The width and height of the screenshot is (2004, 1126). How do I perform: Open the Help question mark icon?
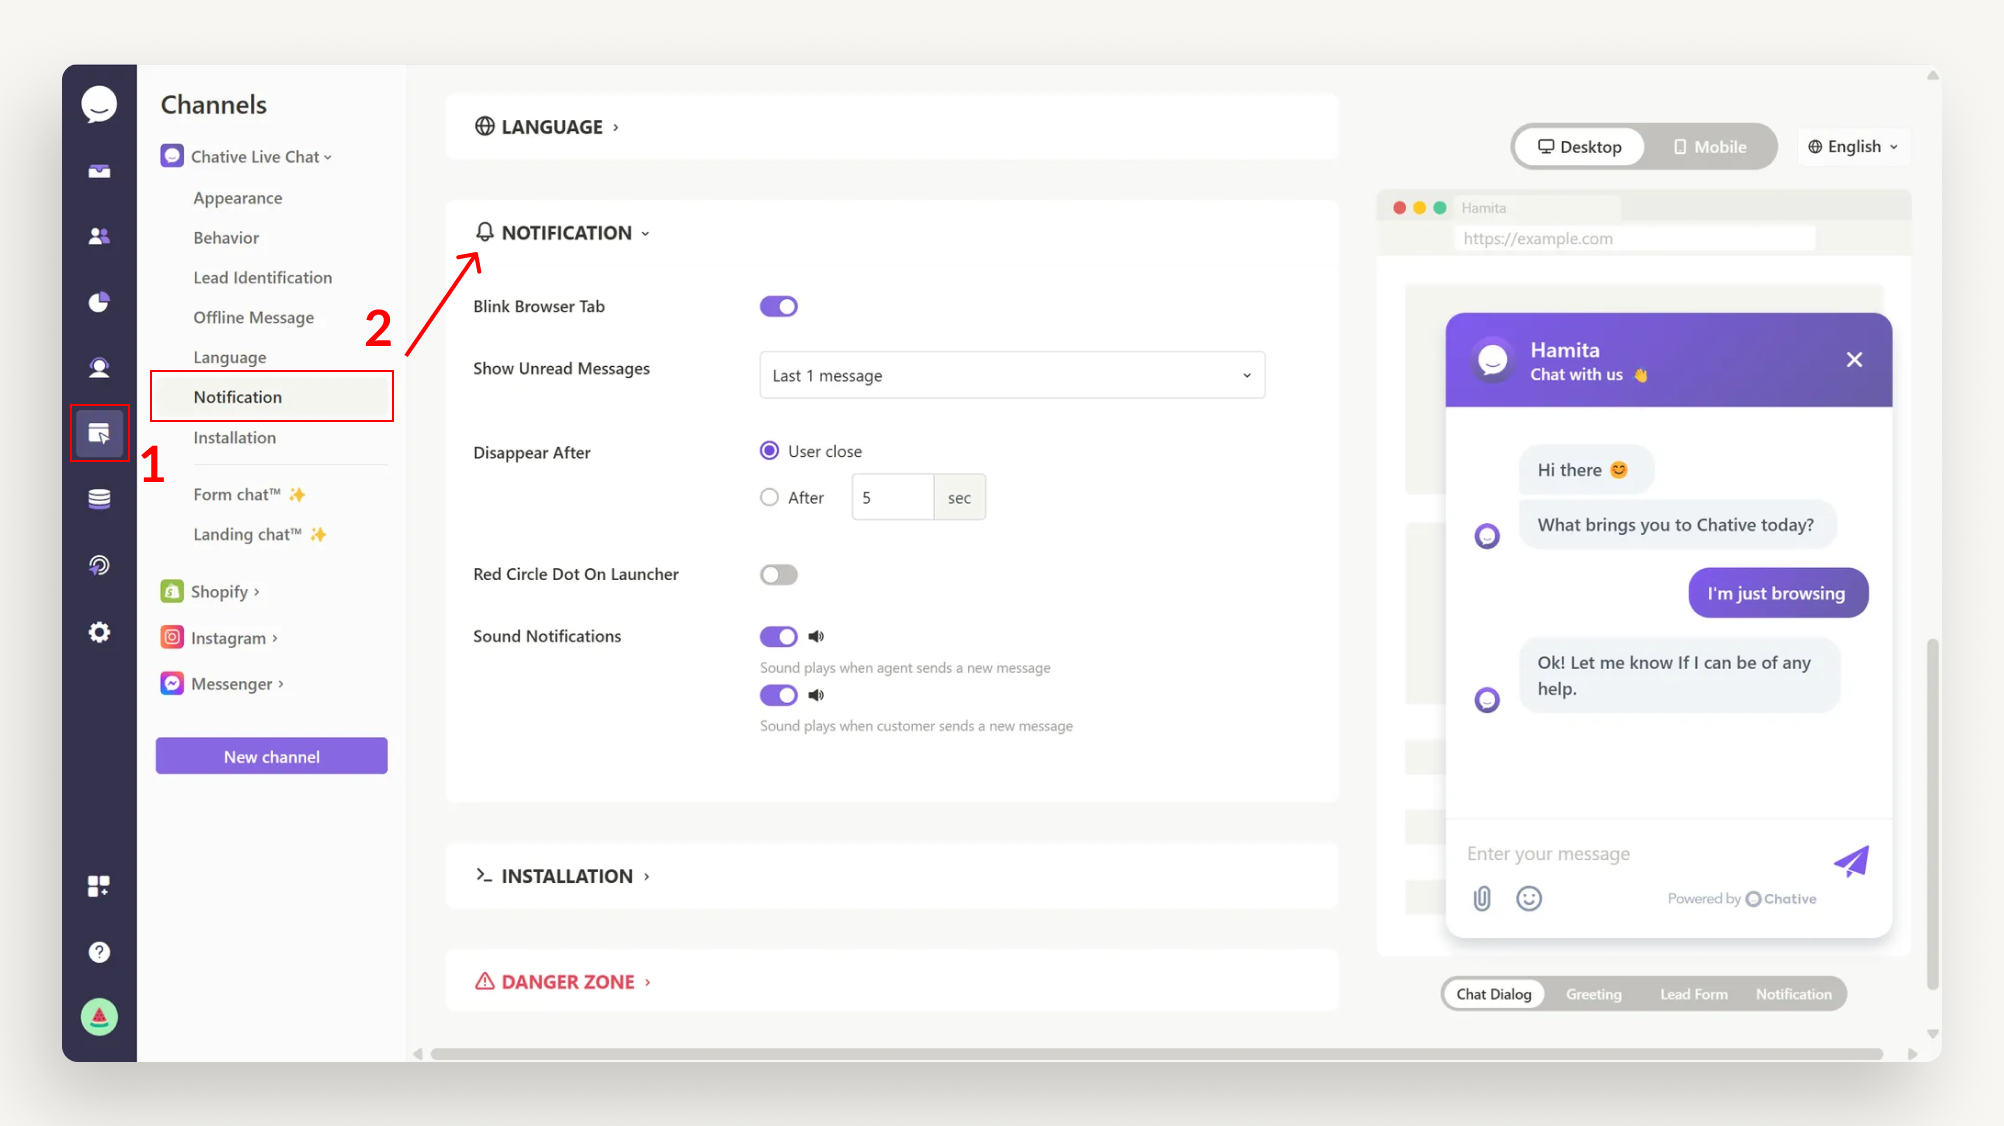pyautogui.click(x=99, y=951)
